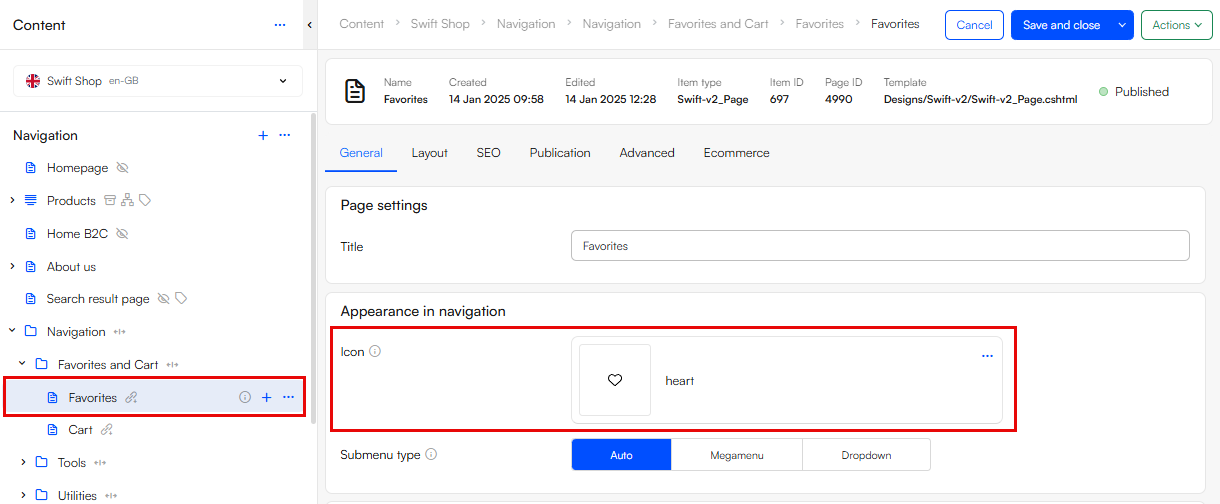Click Save and close button
The width and height of the screenshot is (1220, 504).
[x=1061, y=25]
